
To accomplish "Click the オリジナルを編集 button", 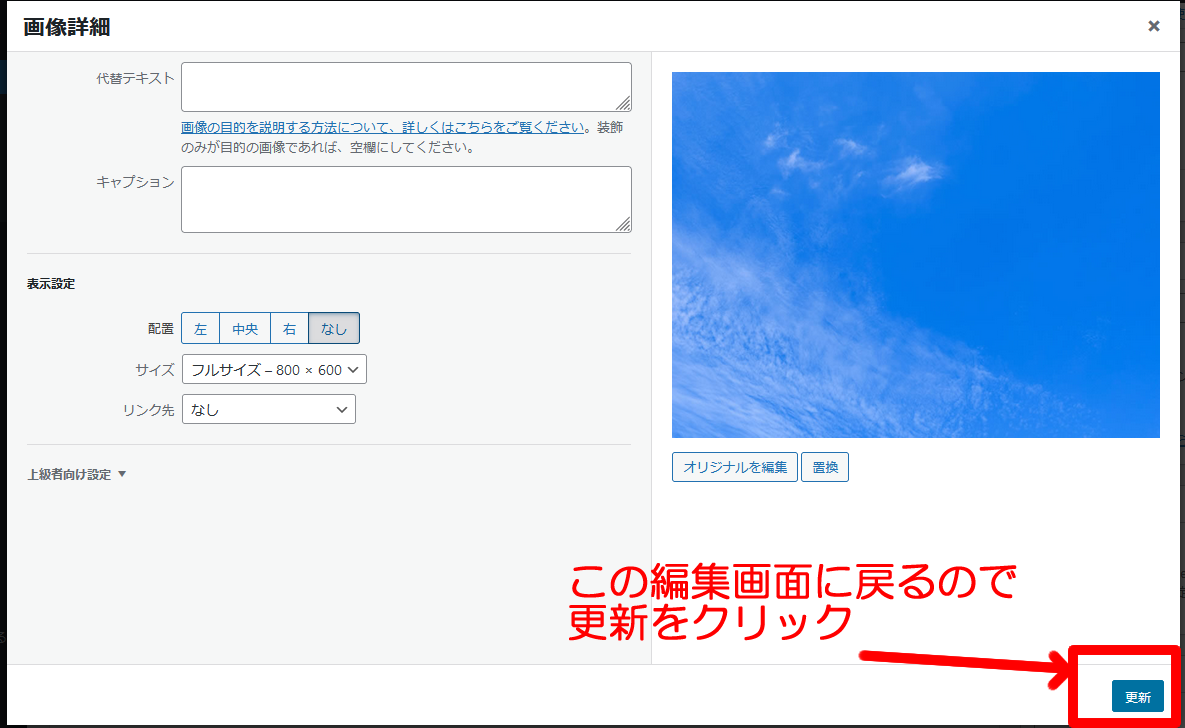I will click(x=735, y=467).
